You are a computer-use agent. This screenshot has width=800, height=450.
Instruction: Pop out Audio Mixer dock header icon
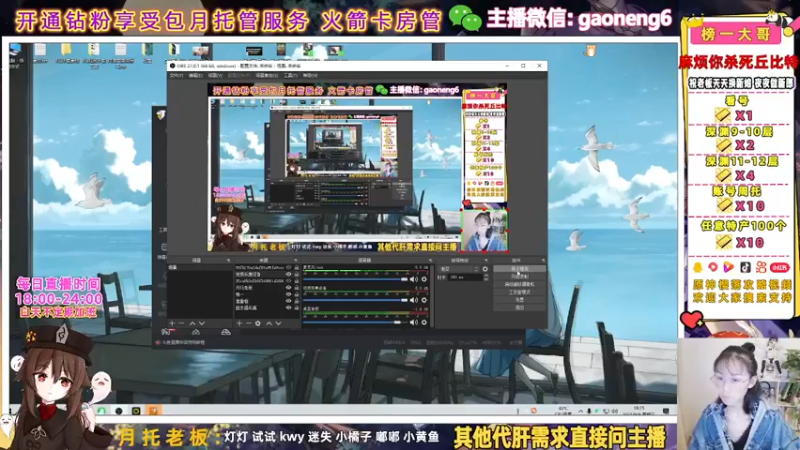pyautogui.click(x=431, y=261)
